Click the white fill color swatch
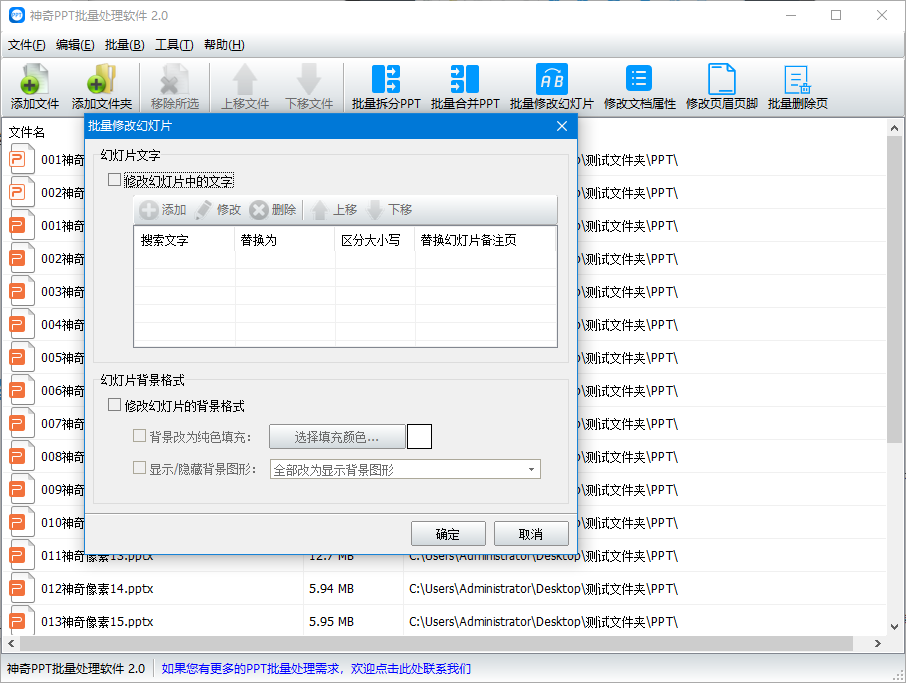Image resolution: width=906 pixels, height=683 pixels. coord(419,436)
